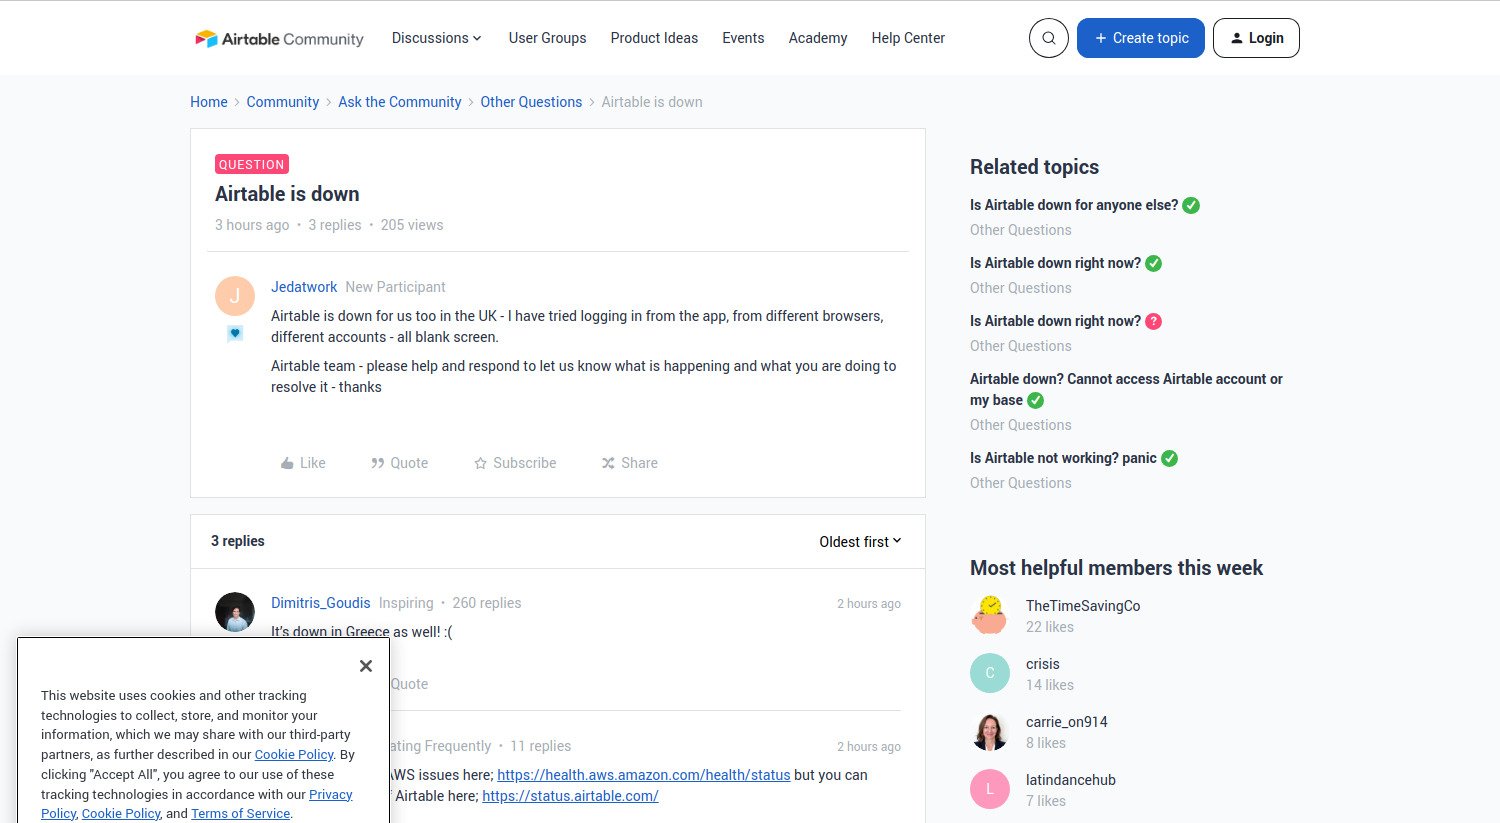Click the Airtable Community logo
The height and width of the screenshot is (823, 1500).
coord(279,39)
